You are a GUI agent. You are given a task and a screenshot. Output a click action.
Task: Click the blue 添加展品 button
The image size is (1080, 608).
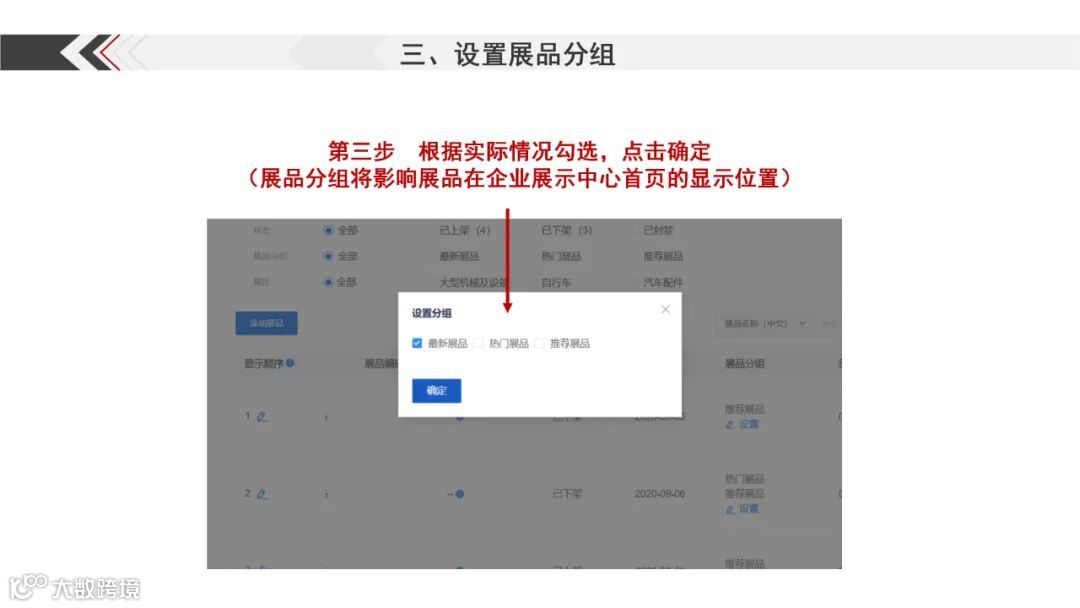point(267,323)
